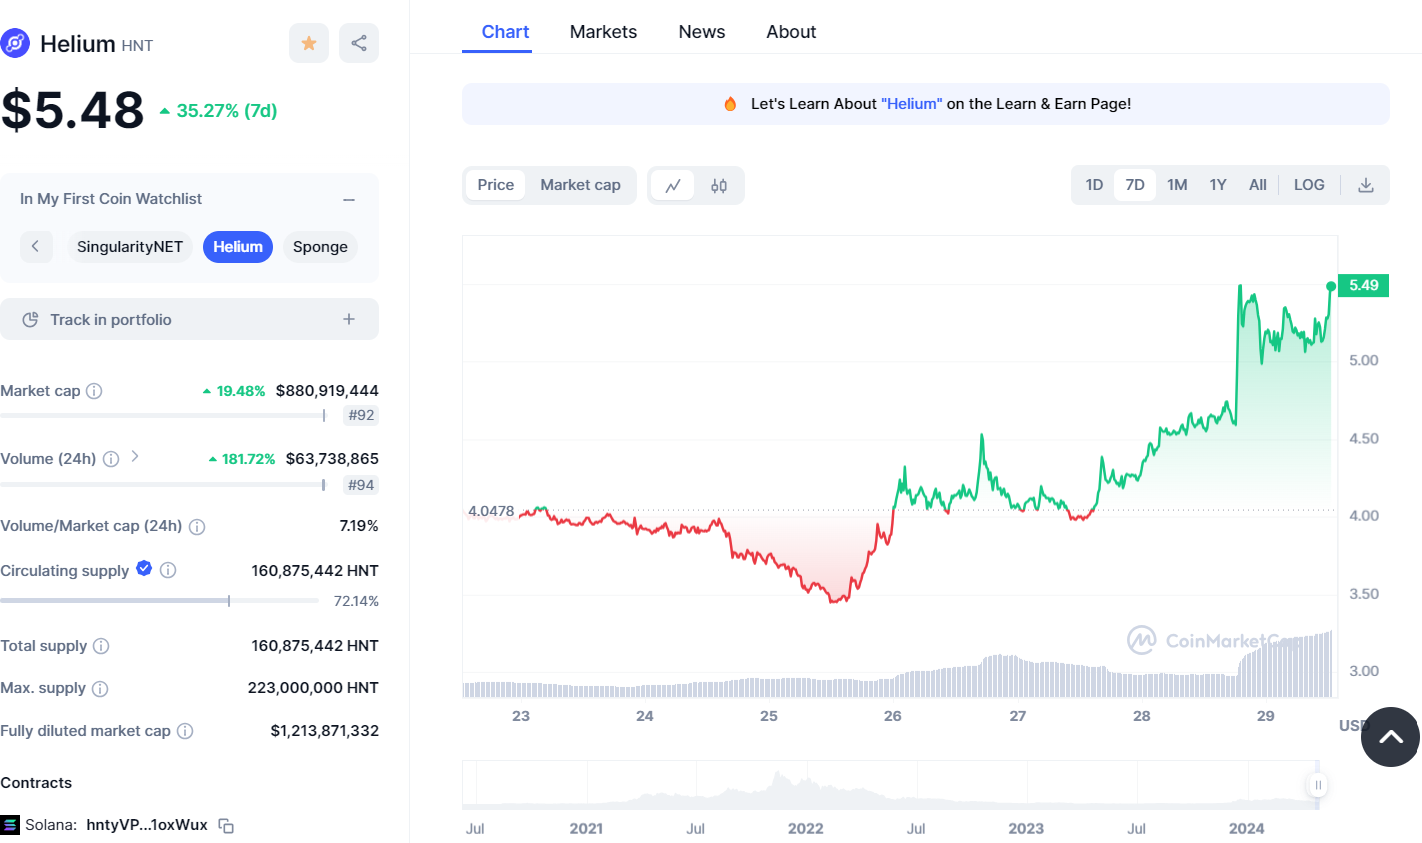Open the Max. supply info icon
The image size is (1422, 843).
pos(100,689)
